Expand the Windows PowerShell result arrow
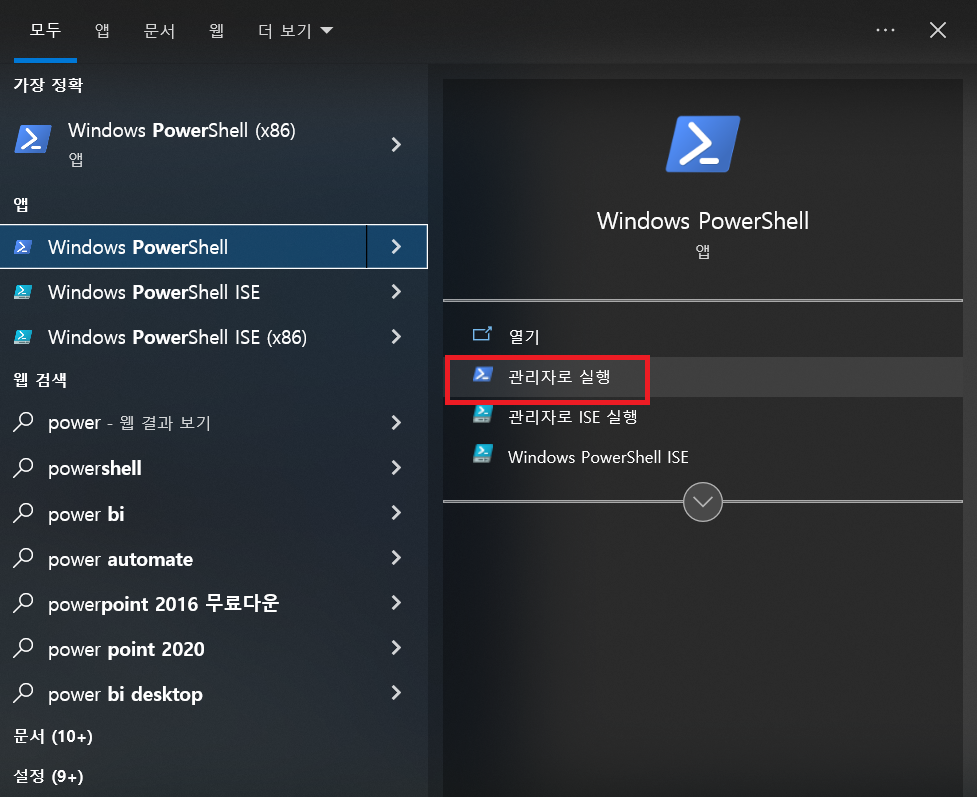The image size is (977, 797). [x=398, y=246]
